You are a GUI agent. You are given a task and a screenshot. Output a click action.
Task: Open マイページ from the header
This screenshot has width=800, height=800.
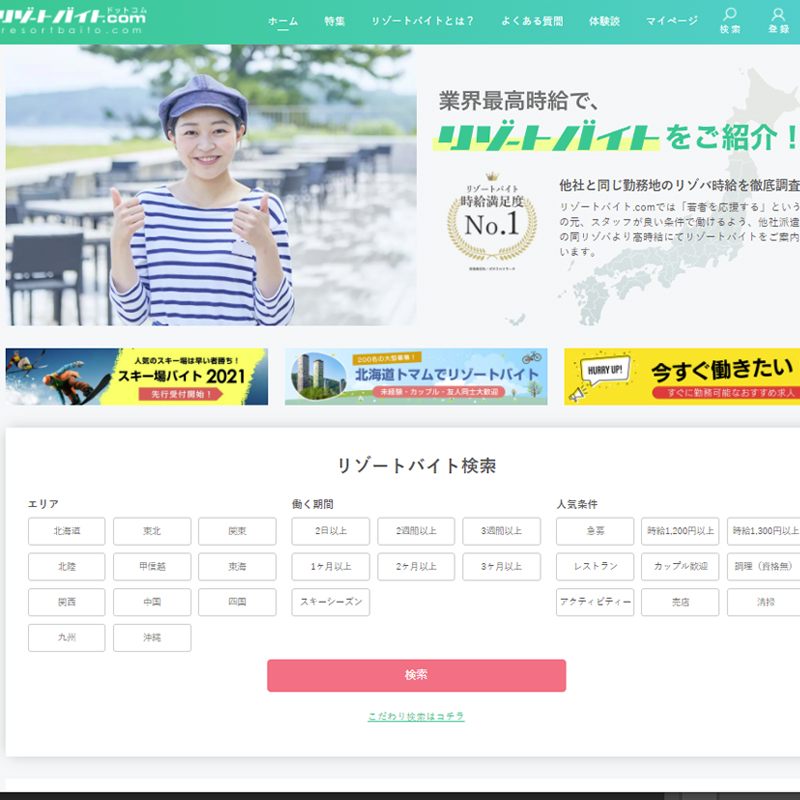[x=672, y=21]
